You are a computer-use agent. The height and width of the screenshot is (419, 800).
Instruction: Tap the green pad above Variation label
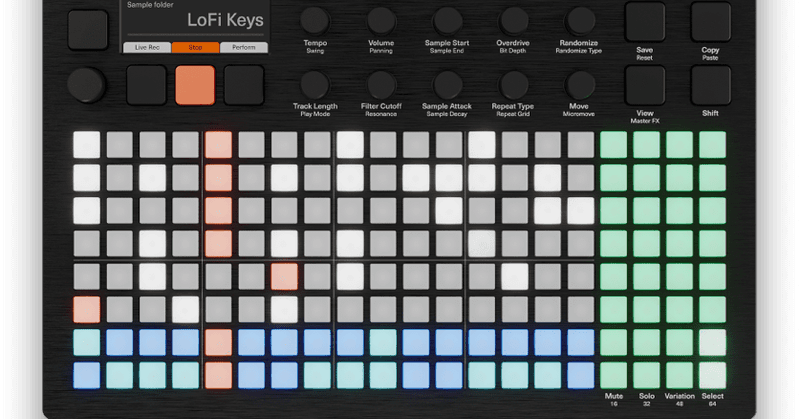pos(680,376)
